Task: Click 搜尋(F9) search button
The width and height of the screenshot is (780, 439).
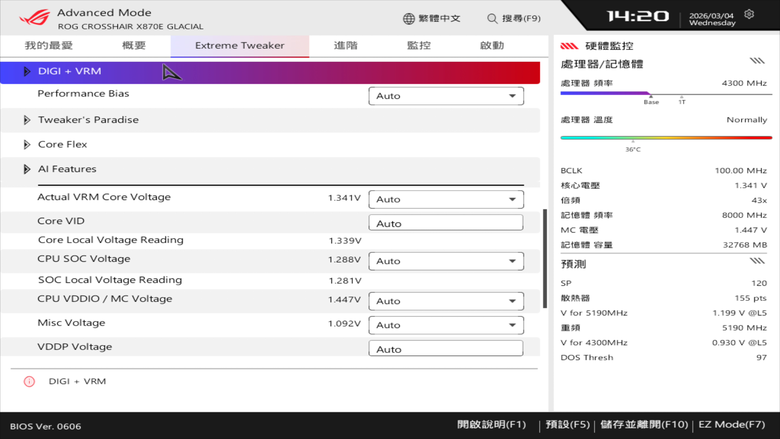Action: click(x=514, y=18)
